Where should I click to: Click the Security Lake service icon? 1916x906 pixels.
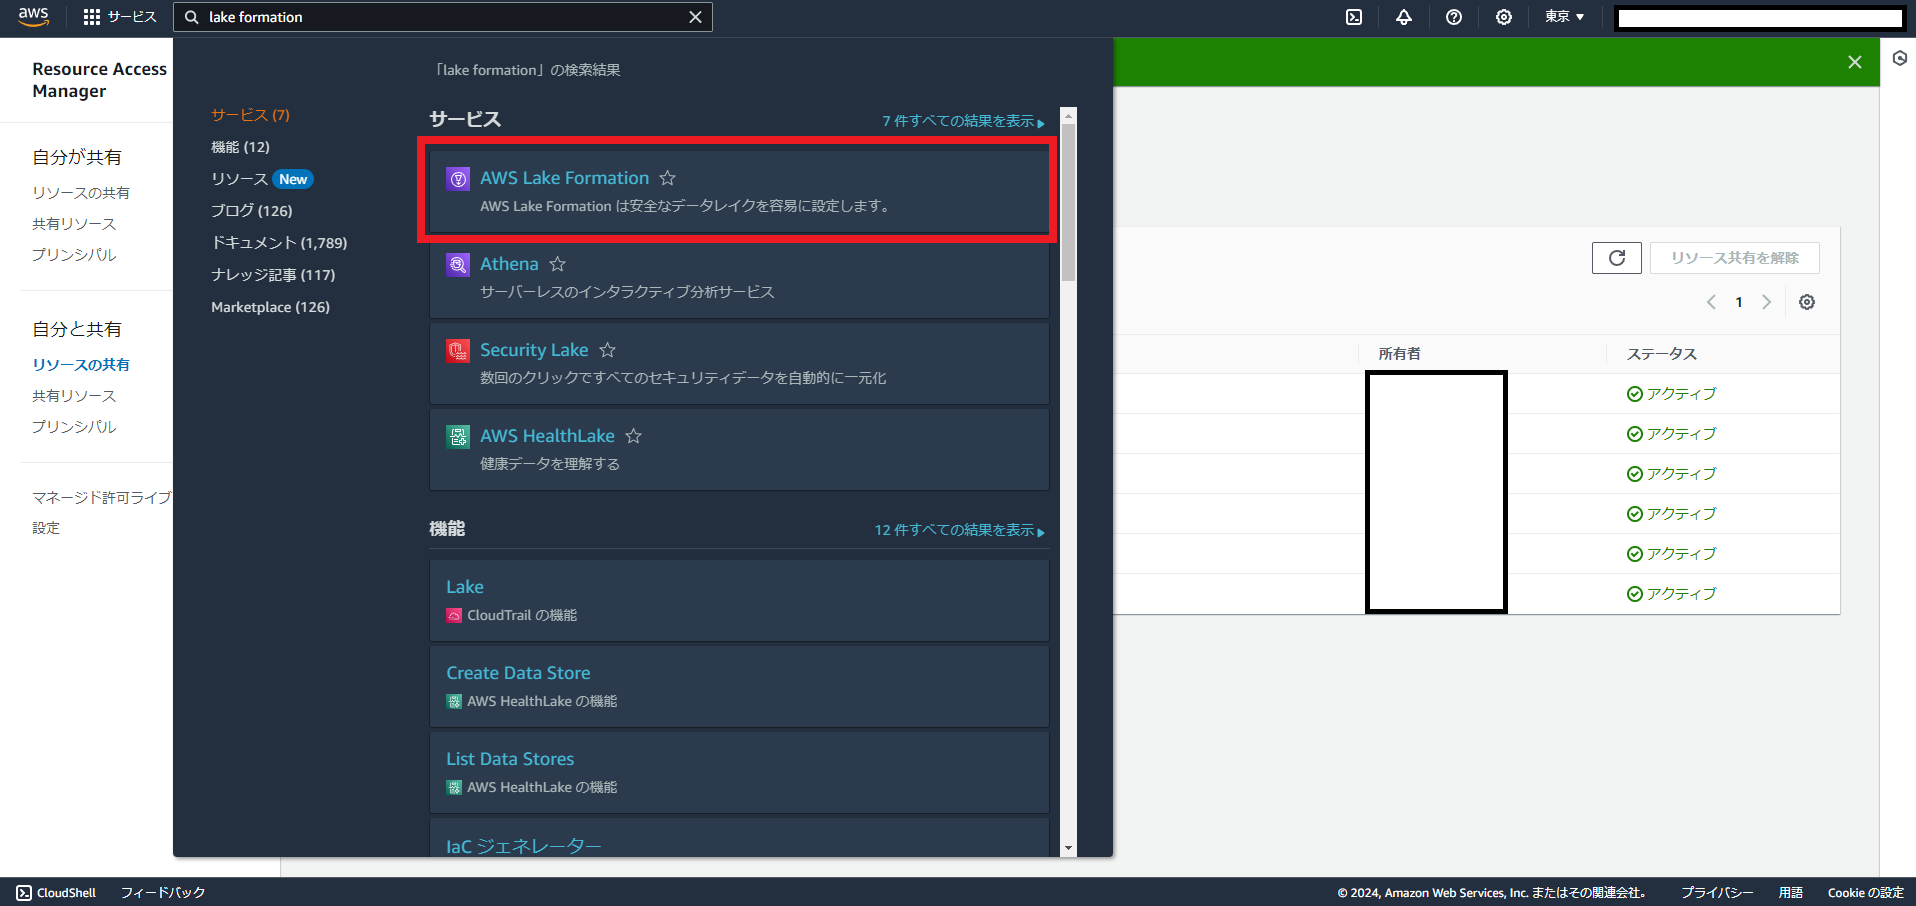point(458,351)
